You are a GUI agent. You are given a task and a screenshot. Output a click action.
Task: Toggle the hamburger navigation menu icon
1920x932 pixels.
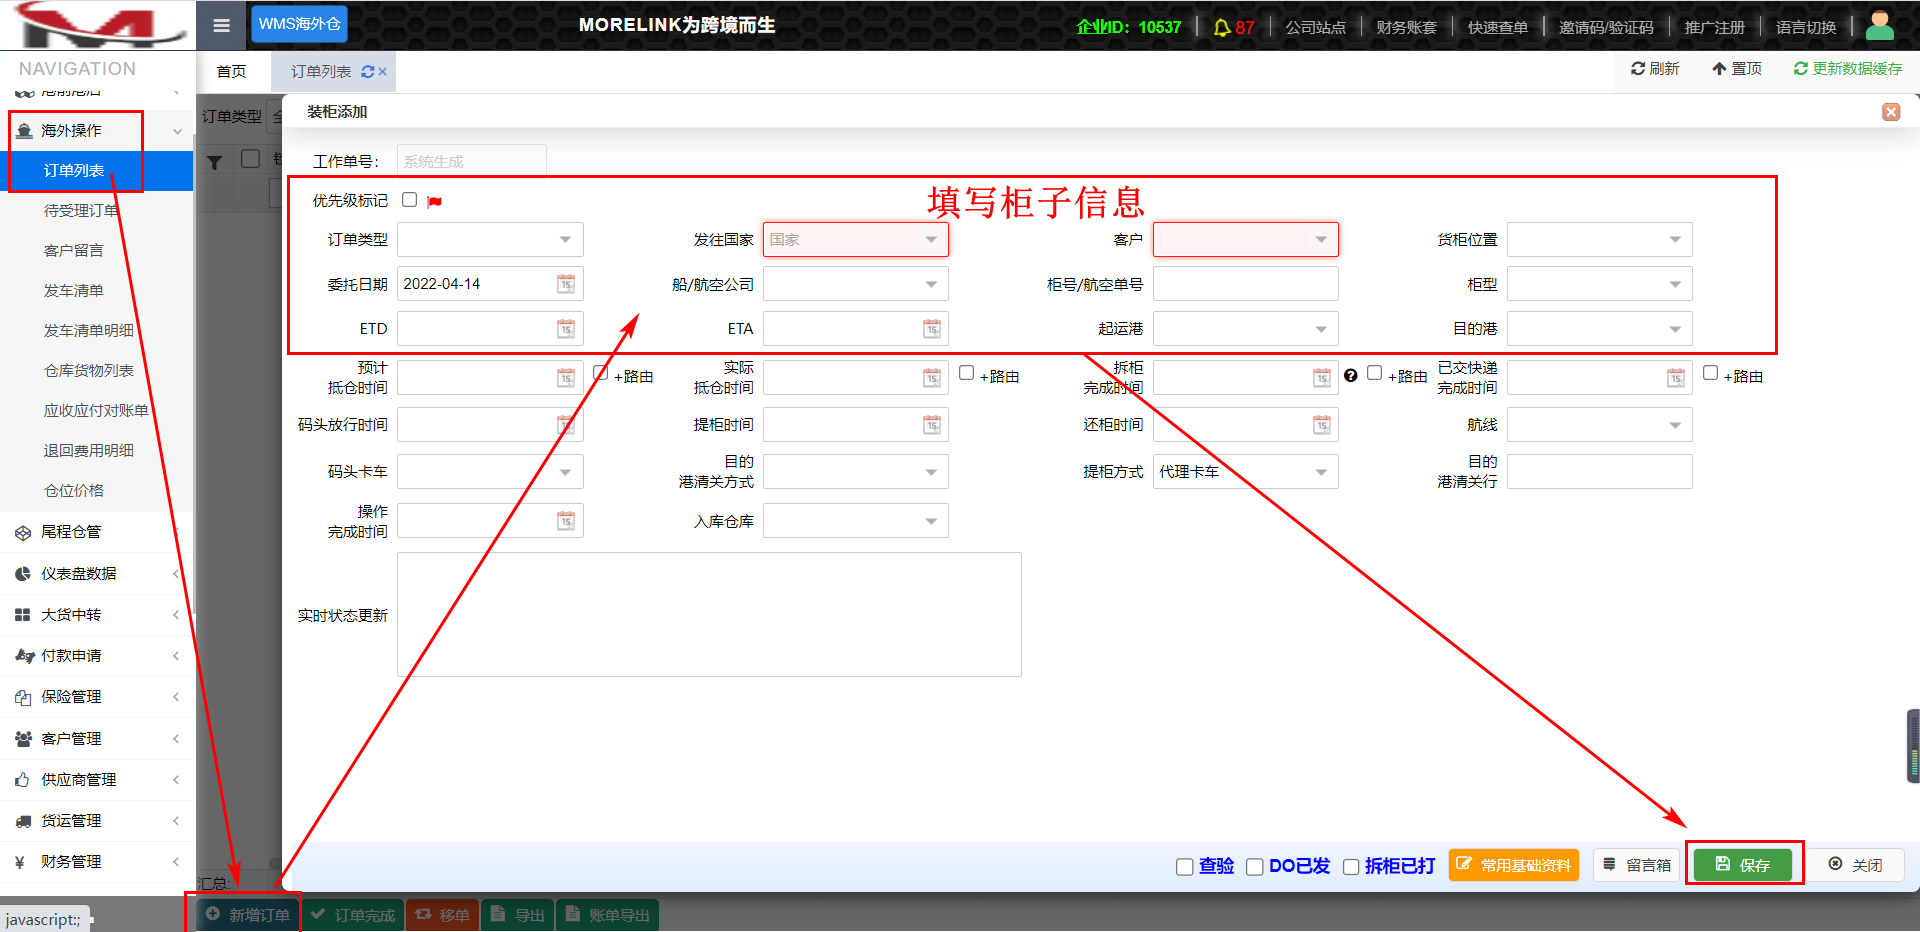(222, 25)
